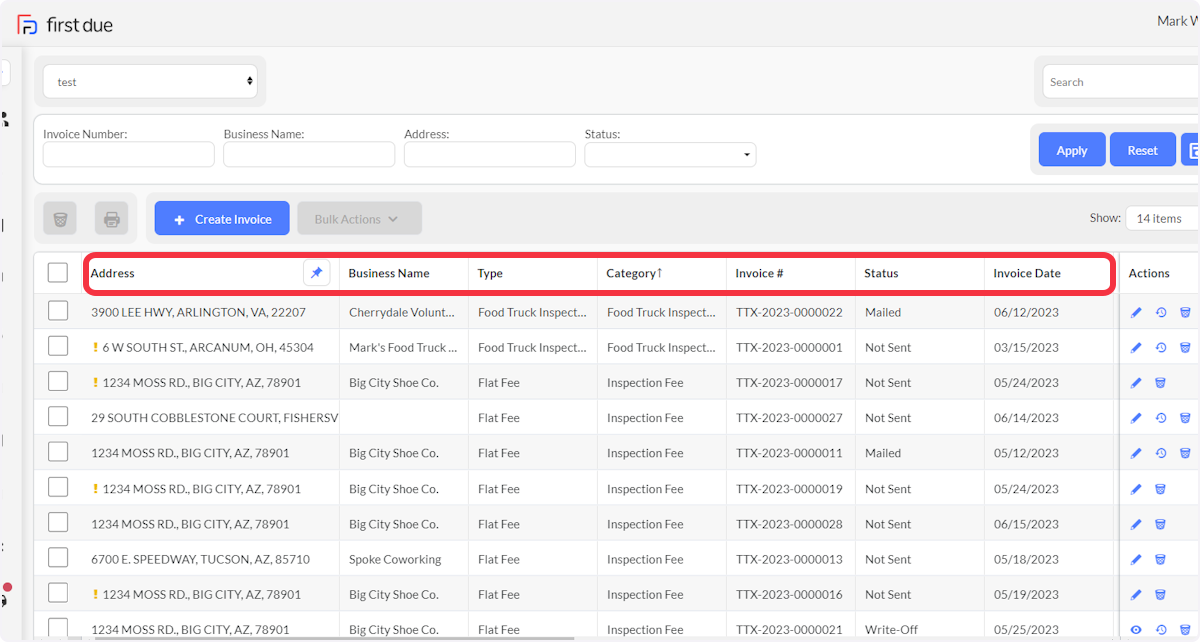The height and width of the screenshot is (642, 1200).
Task: View invoice TTX-2023-0000021 using eye icon
Action: point(1136,630)
